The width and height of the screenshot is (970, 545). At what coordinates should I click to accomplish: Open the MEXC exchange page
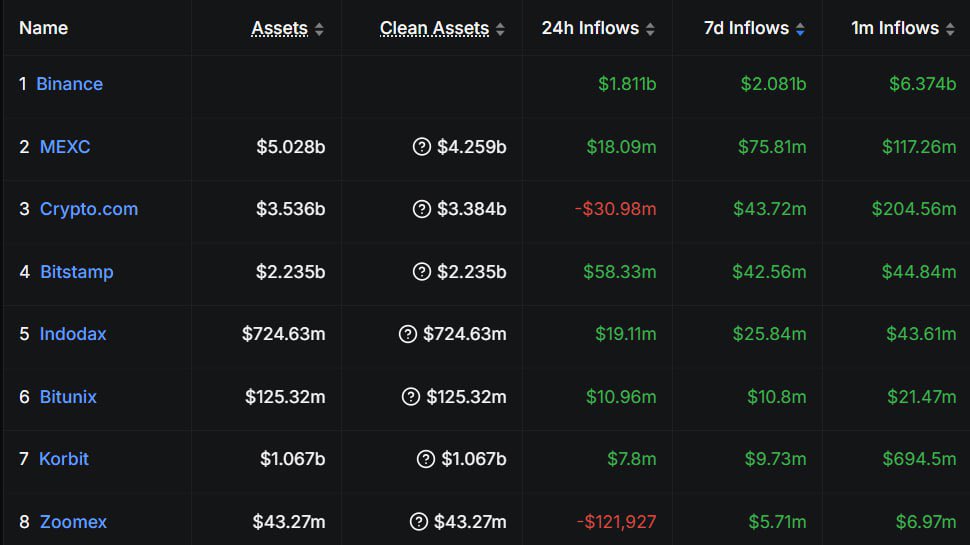[x=65, y=147]
